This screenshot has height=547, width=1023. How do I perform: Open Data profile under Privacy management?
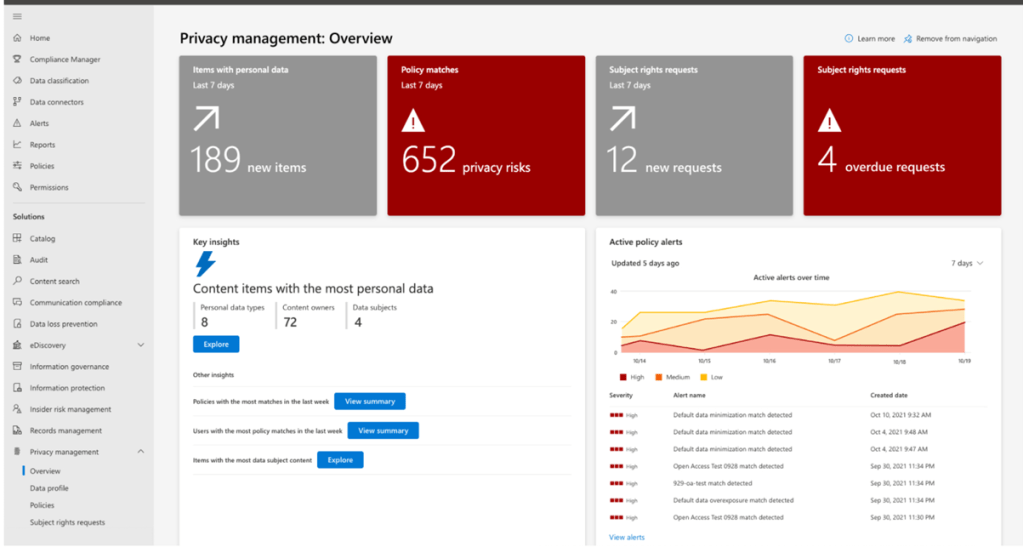(x=49, y=488)
